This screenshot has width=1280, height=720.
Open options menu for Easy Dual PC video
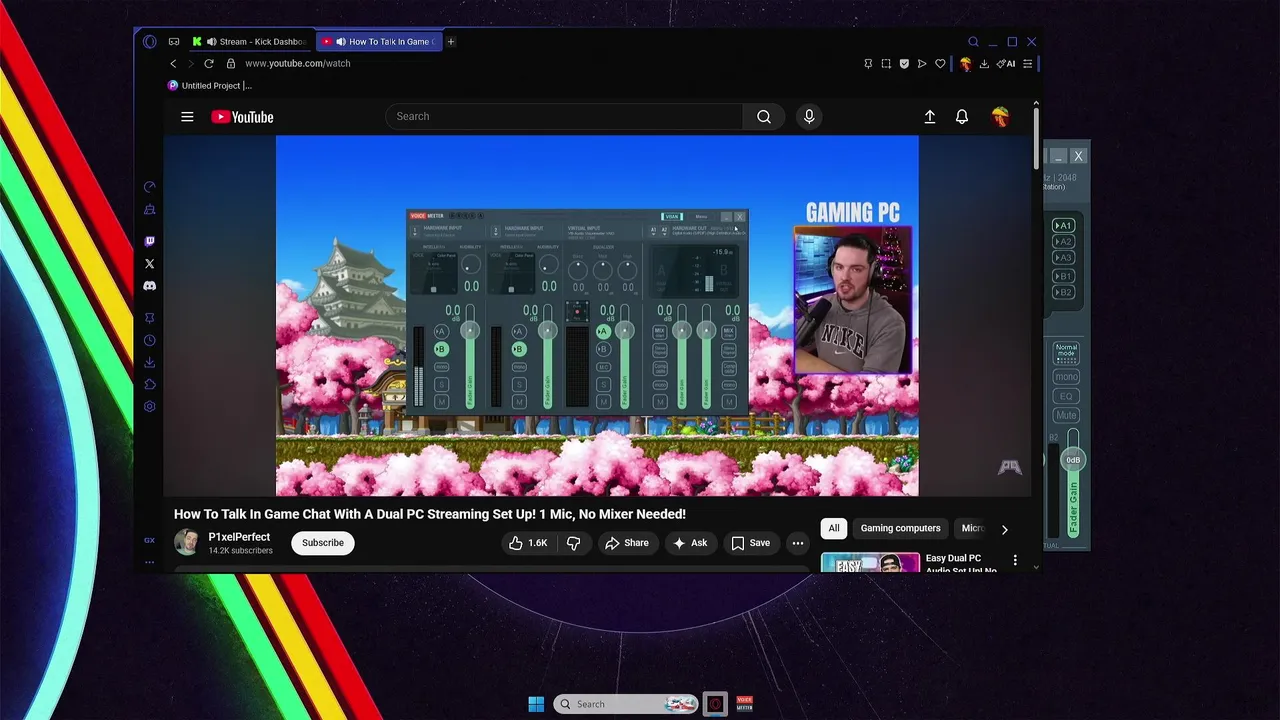pos(1015,560)
